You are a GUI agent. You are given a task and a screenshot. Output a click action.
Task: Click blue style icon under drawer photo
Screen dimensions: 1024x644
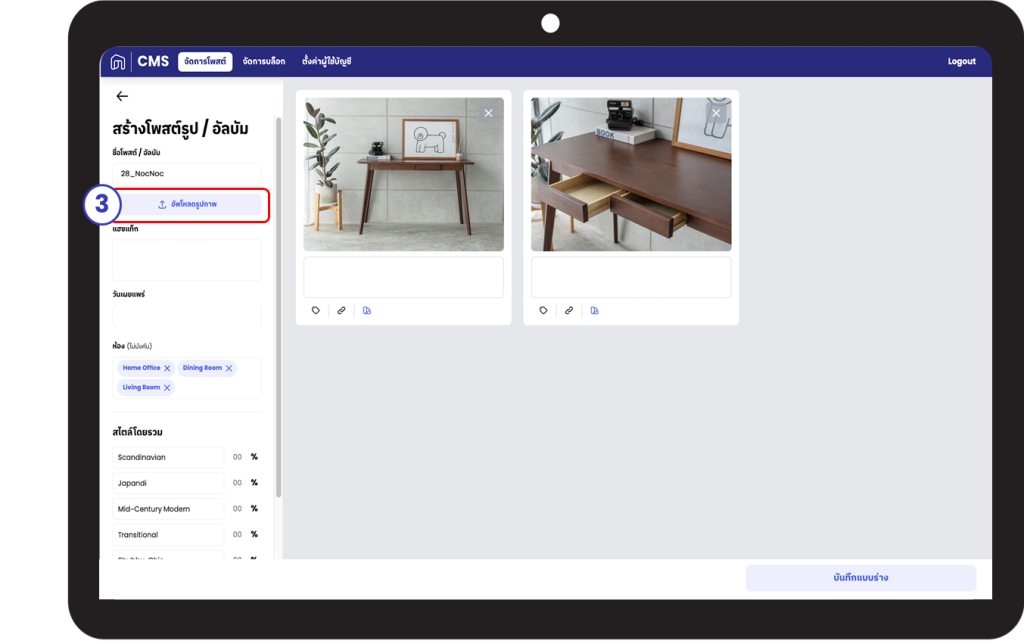click(x=595, y=311)
